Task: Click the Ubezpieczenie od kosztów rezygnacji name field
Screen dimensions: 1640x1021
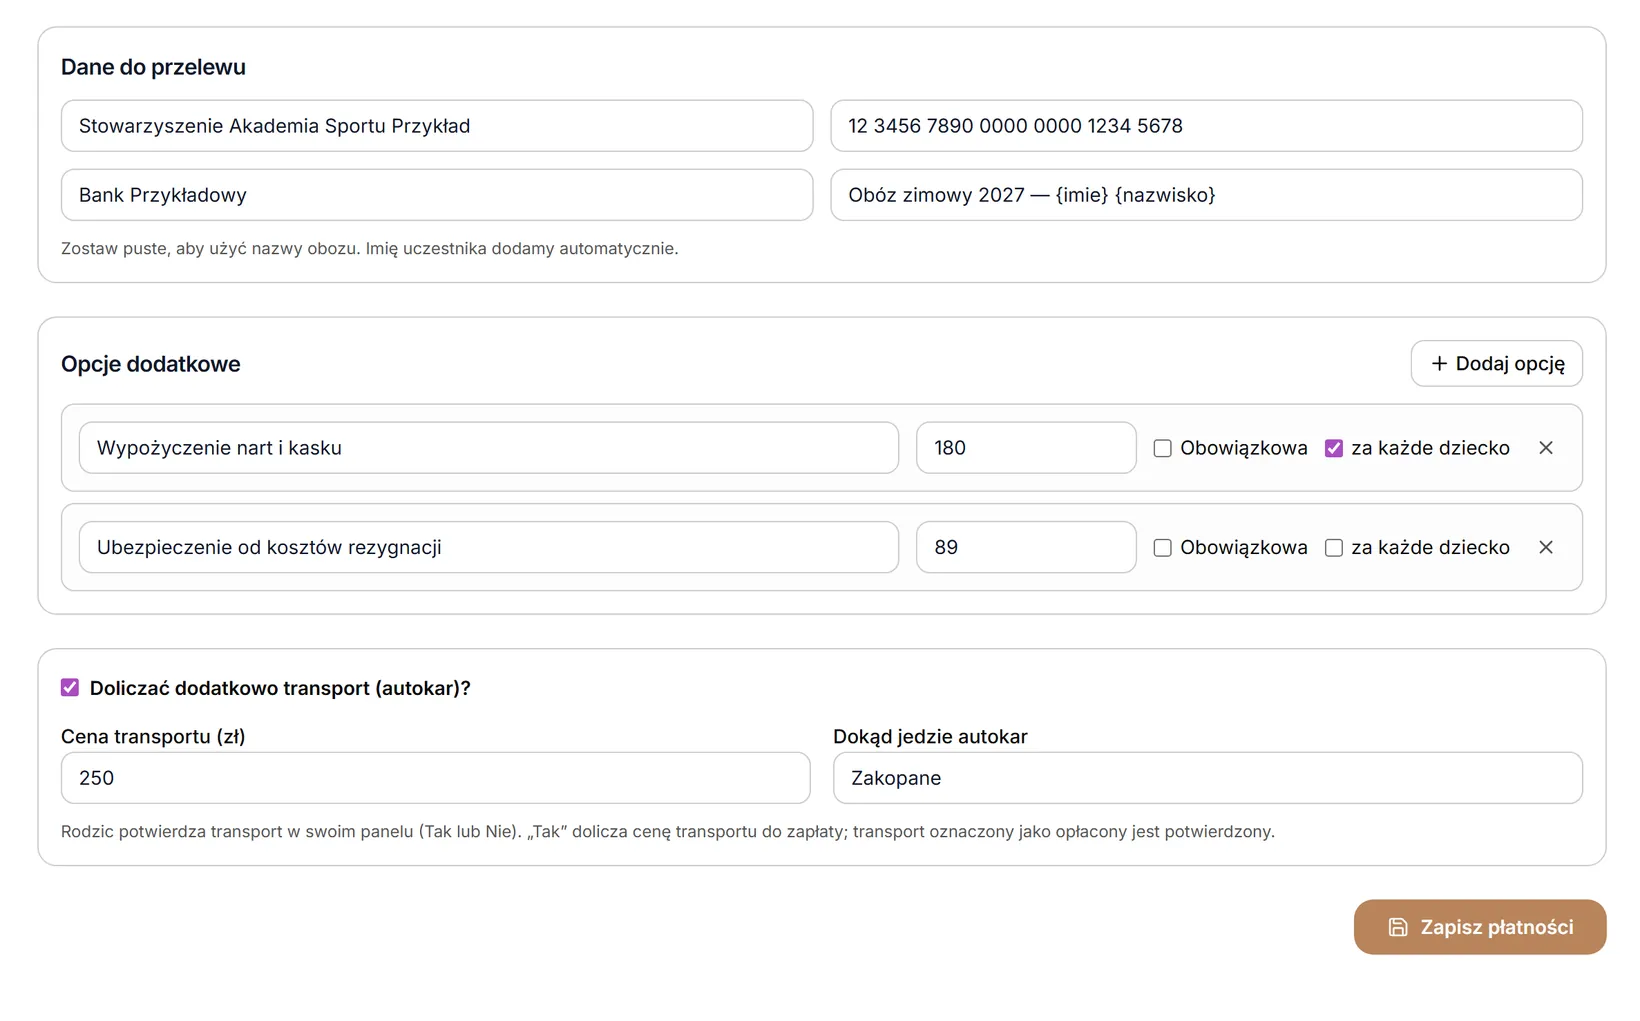Action: (x=489, y=547)
